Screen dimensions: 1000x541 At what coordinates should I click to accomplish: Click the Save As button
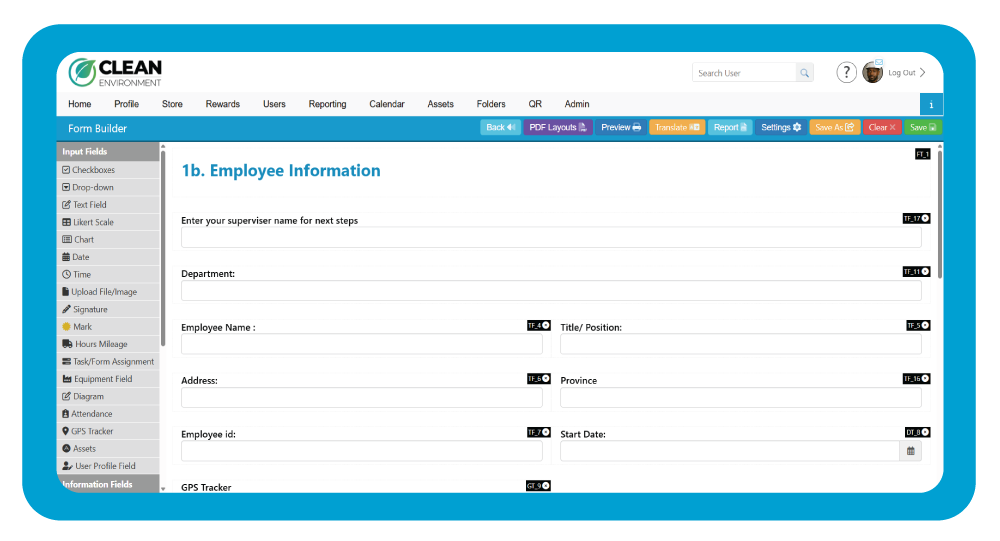(834, 128)
